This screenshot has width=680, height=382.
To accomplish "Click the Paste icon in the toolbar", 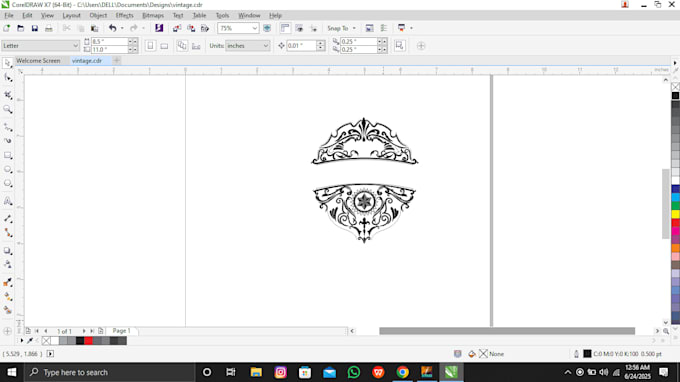I will (x=94, y=28).
